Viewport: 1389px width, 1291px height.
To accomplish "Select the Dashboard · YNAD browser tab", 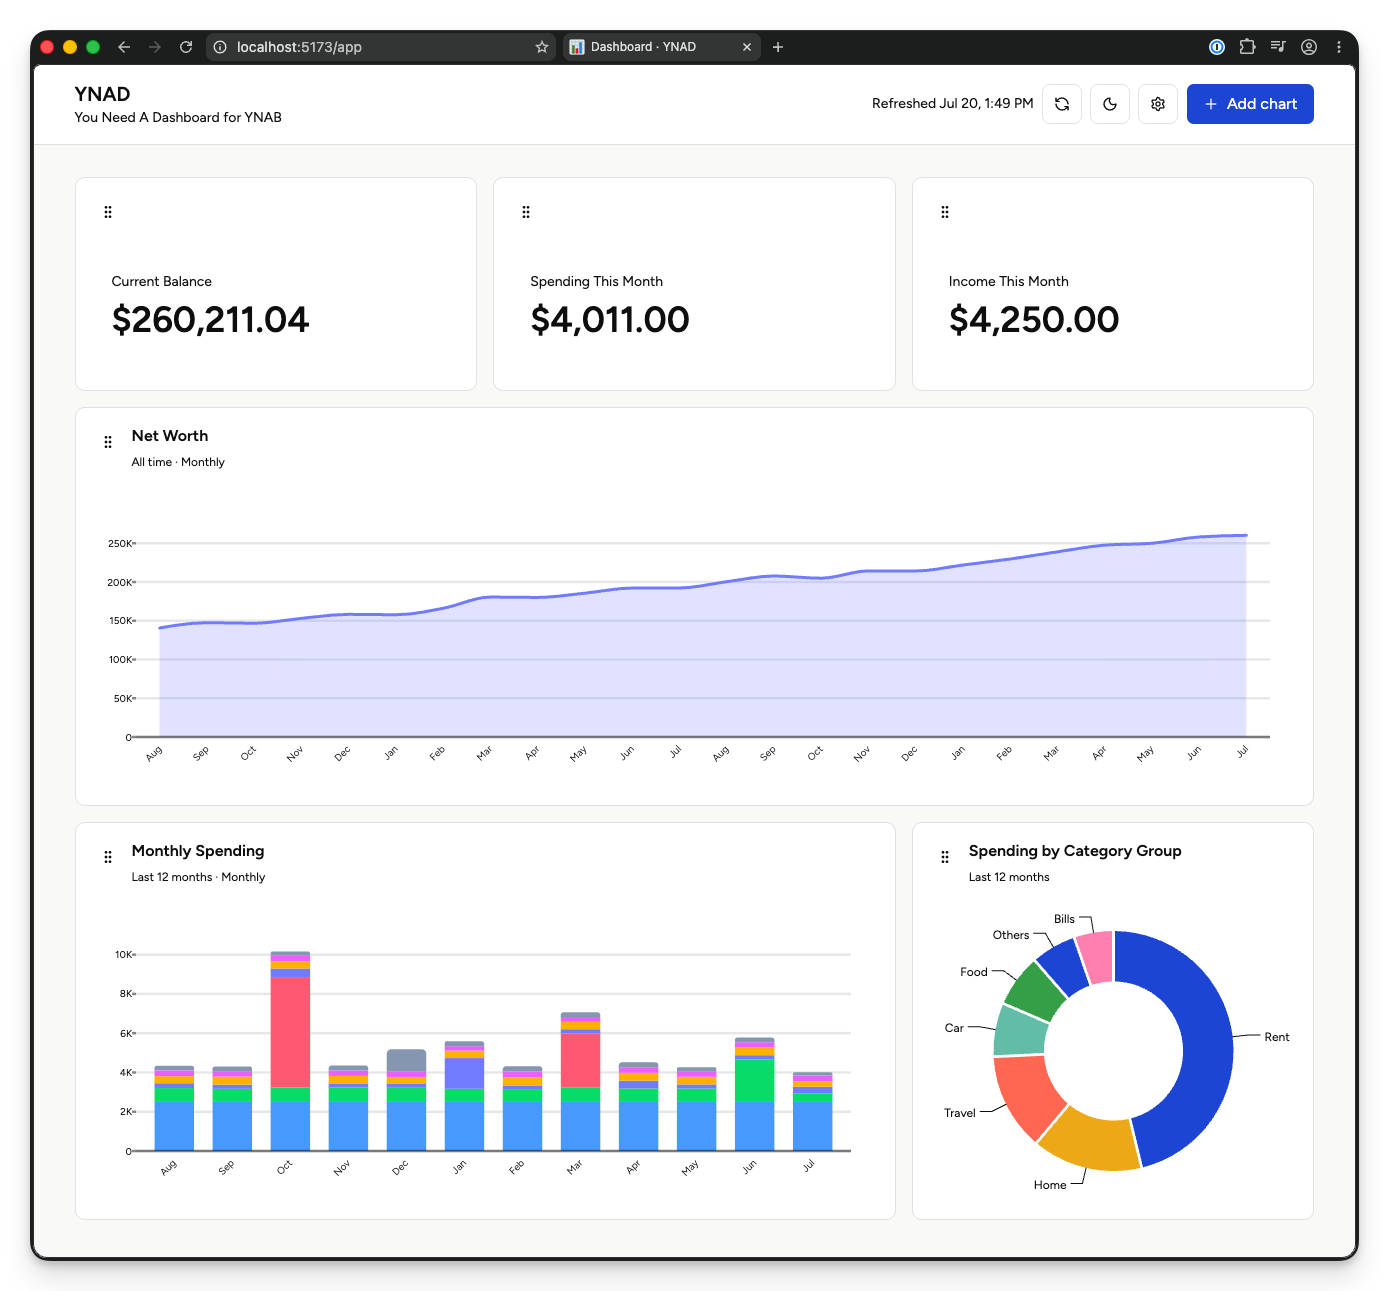I will pos(661,47).
